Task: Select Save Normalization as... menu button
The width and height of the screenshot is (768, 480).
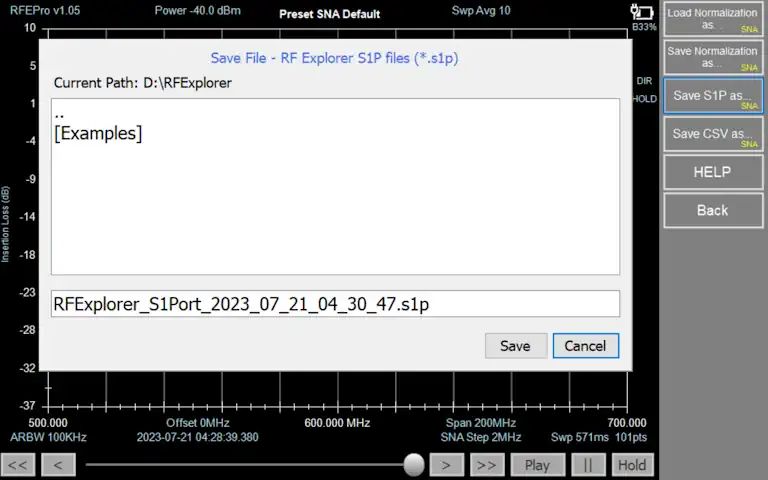Action: pyautogui.click(x=712, y=57)
